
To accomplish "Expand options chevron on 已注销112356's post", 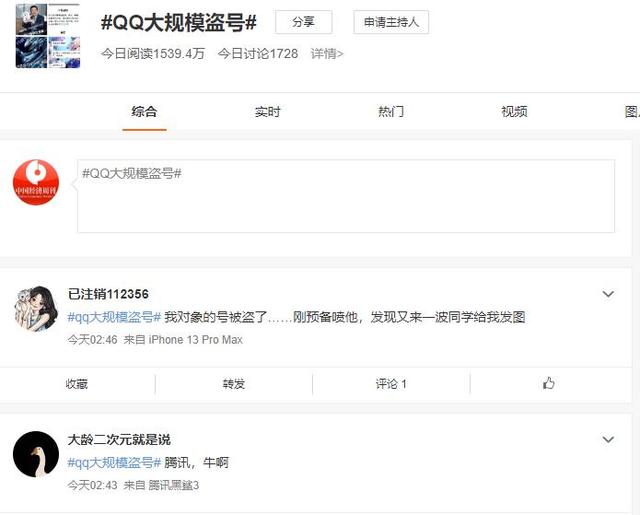I will [608, 294].
